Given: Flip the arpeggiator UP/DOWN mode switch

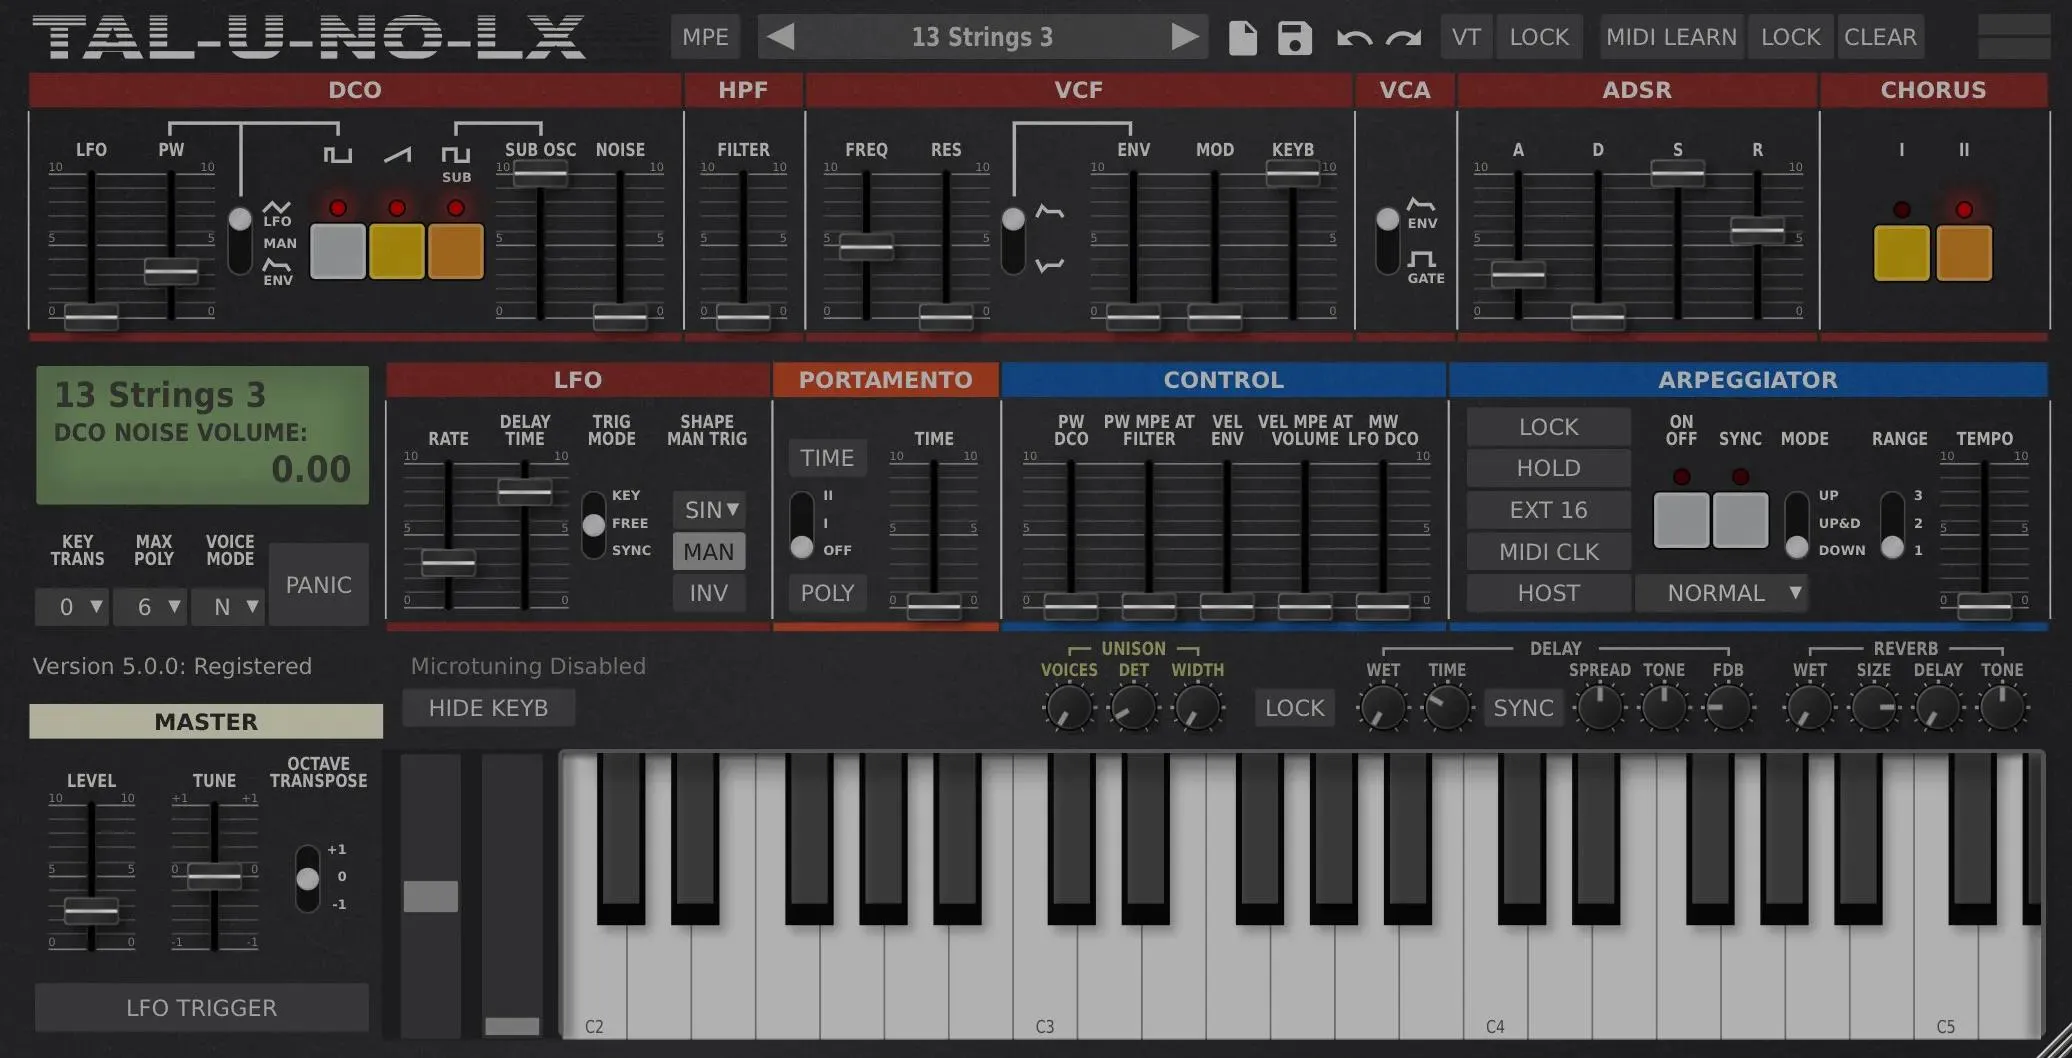Looking at the screenshot, I should [x=1797, y=524].
